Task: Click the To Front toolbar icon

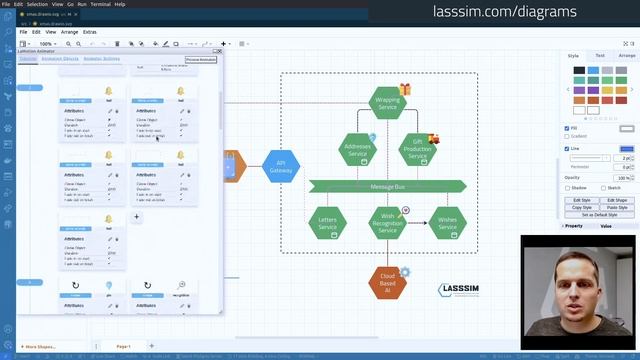Action: click(131, 44)
